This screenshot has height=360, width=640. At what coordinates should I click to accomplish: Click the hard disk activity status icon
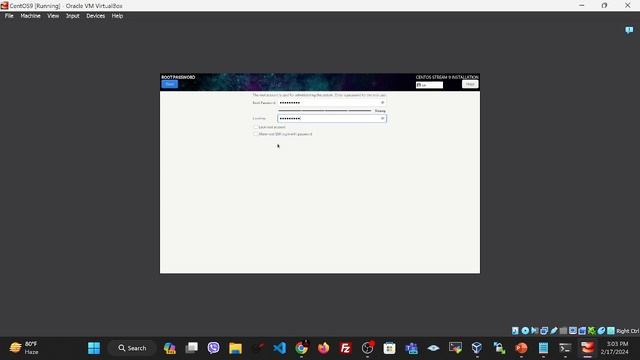pos(515,331)
